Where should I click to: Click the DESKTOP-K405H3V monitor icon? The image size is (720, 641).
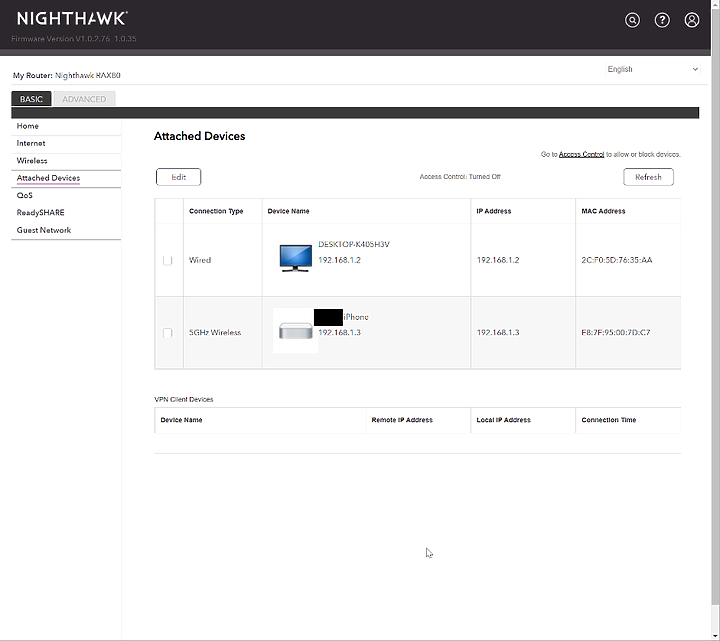point(295,258)
